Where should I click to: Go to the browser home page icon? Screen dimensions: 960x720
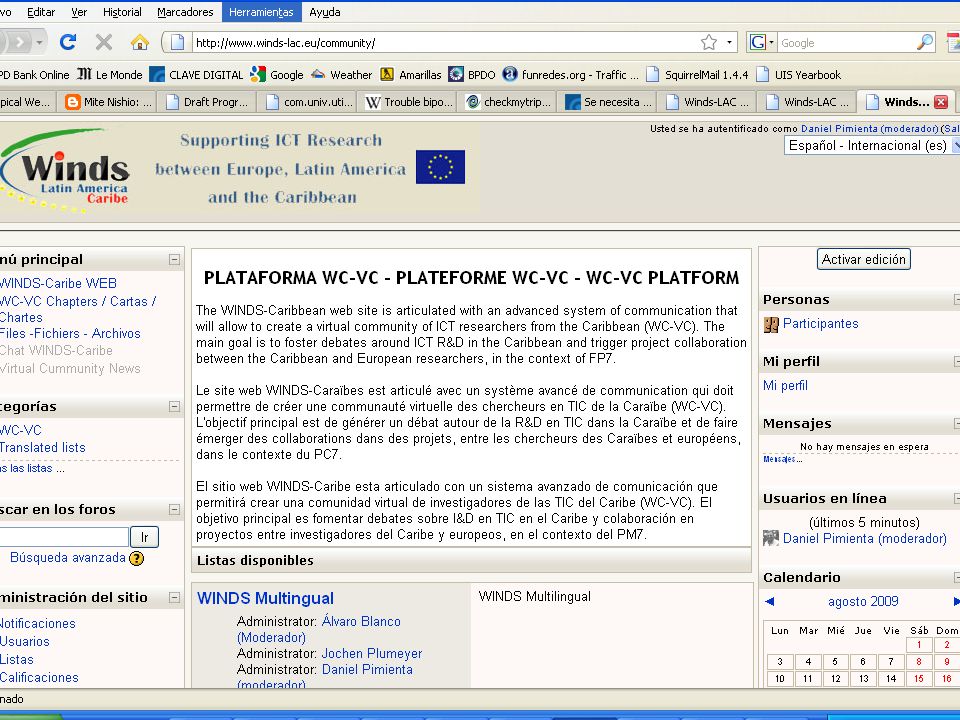(140, 42)
